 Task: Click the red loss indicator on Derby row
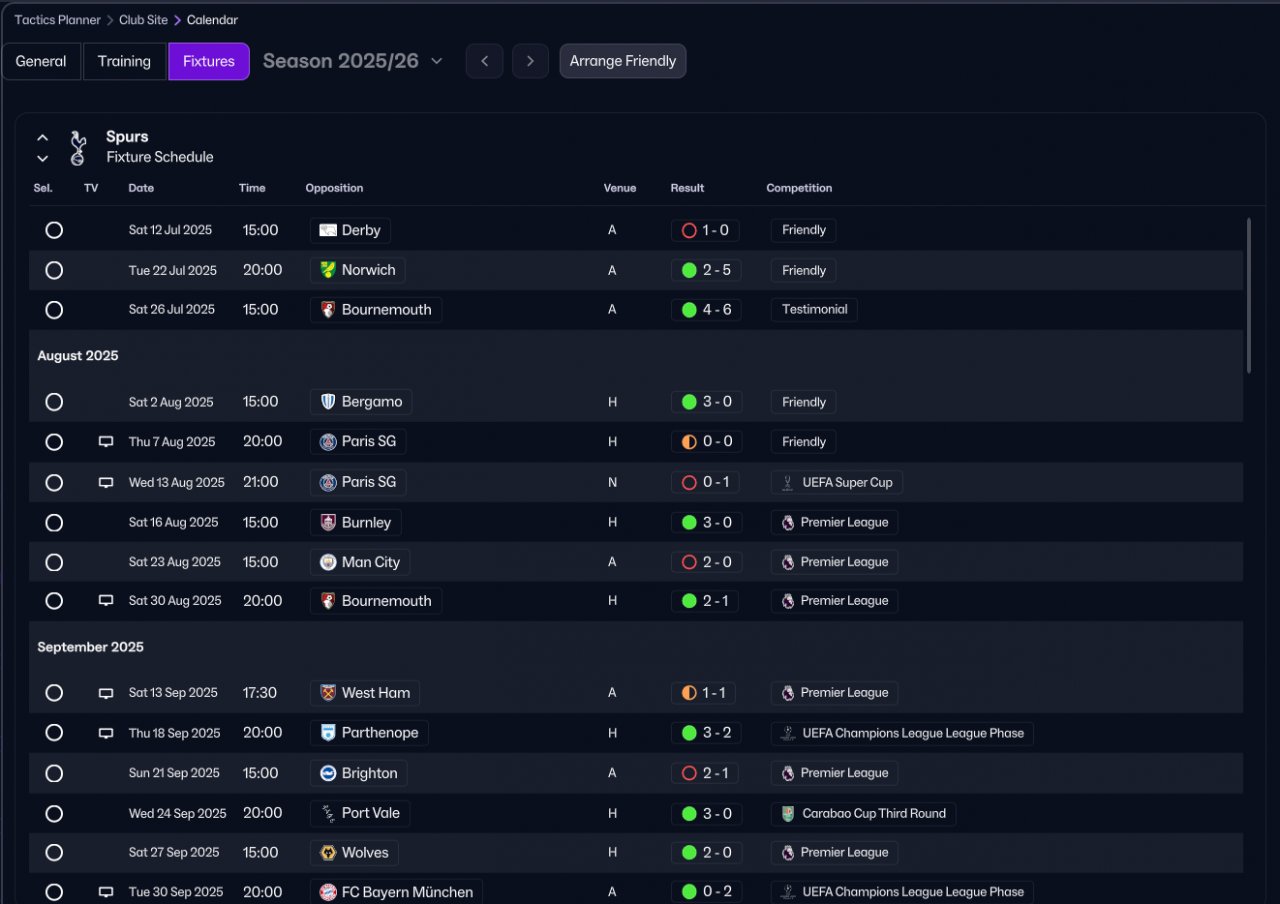689,231
